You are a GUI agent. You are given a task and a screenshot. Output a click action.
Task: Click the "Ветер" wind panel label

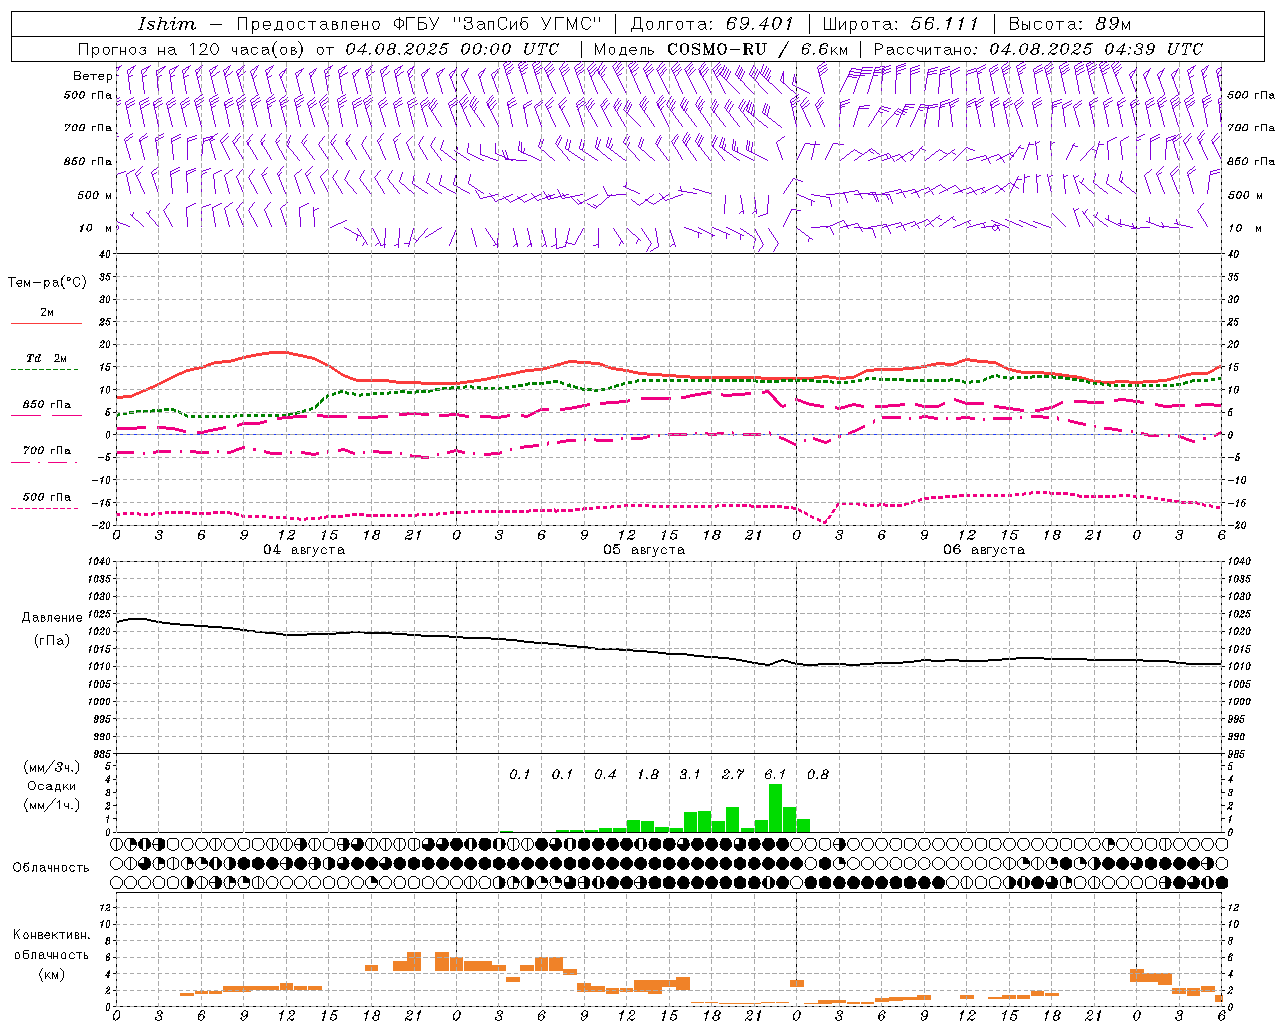click(x=92, y=76)
